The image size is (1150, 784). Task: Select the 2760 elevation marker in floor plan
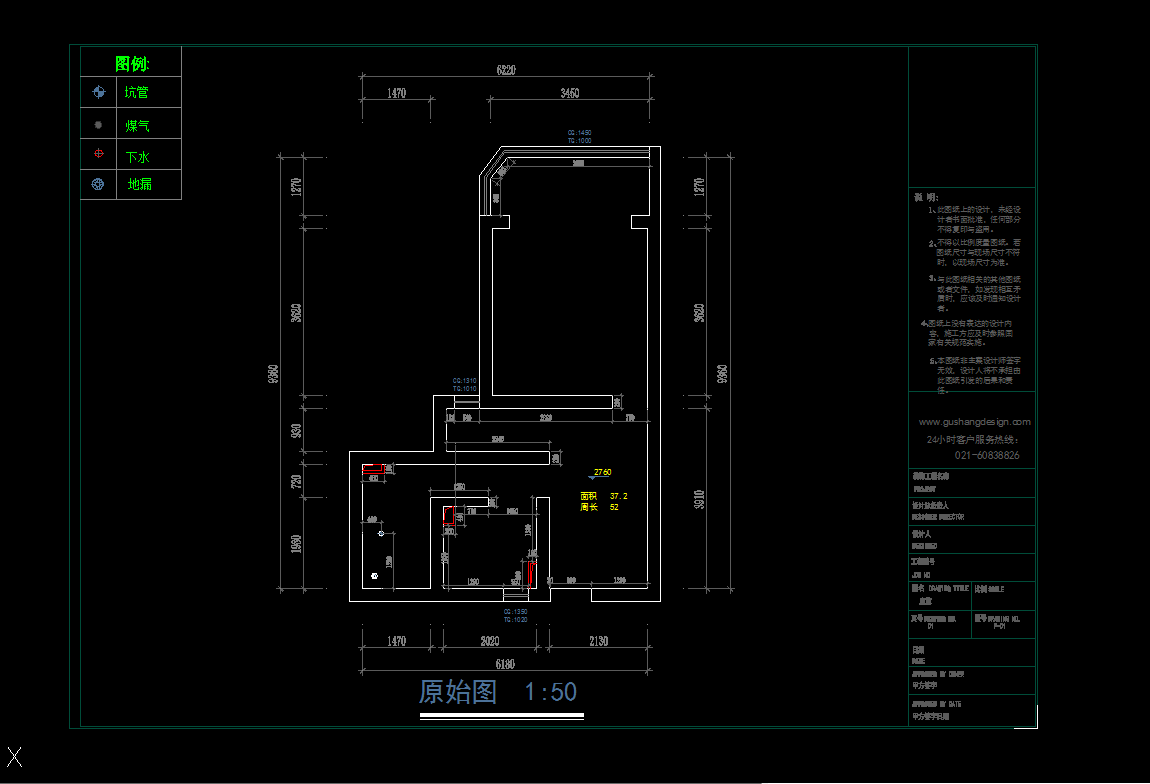[601, 472]
